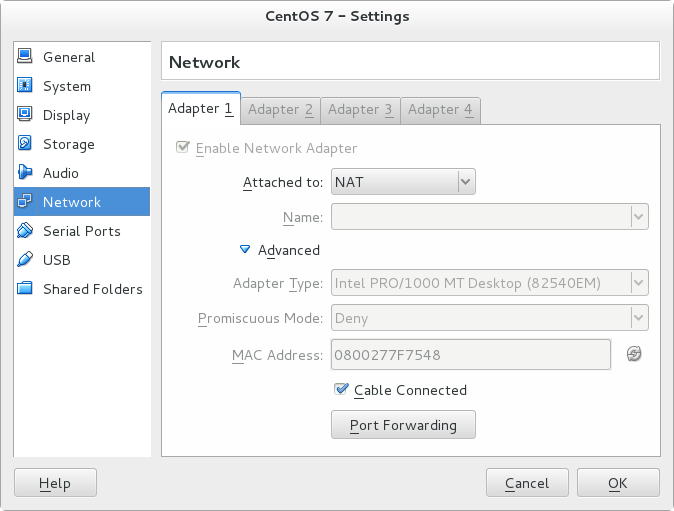Click the Attached to label

[283, 182]
